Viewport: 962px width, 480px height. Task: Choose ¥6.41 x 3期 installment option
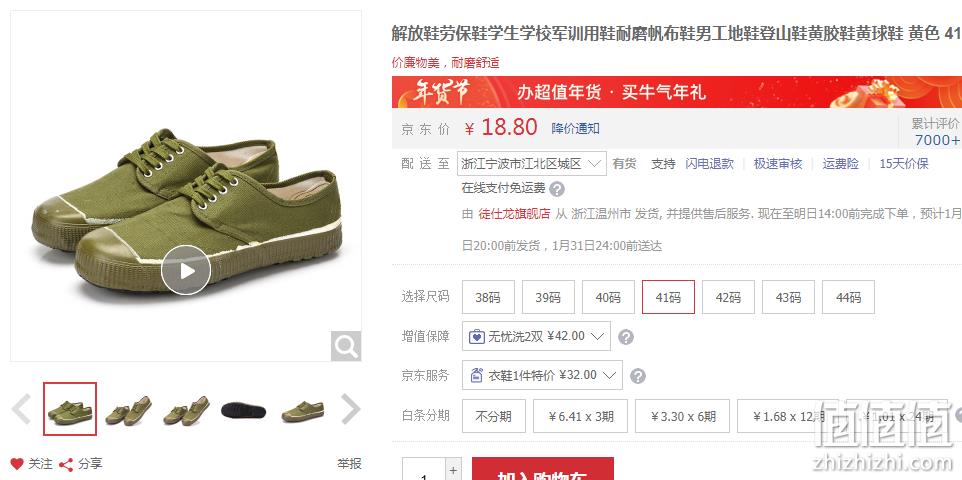click(x=580, y=416)
